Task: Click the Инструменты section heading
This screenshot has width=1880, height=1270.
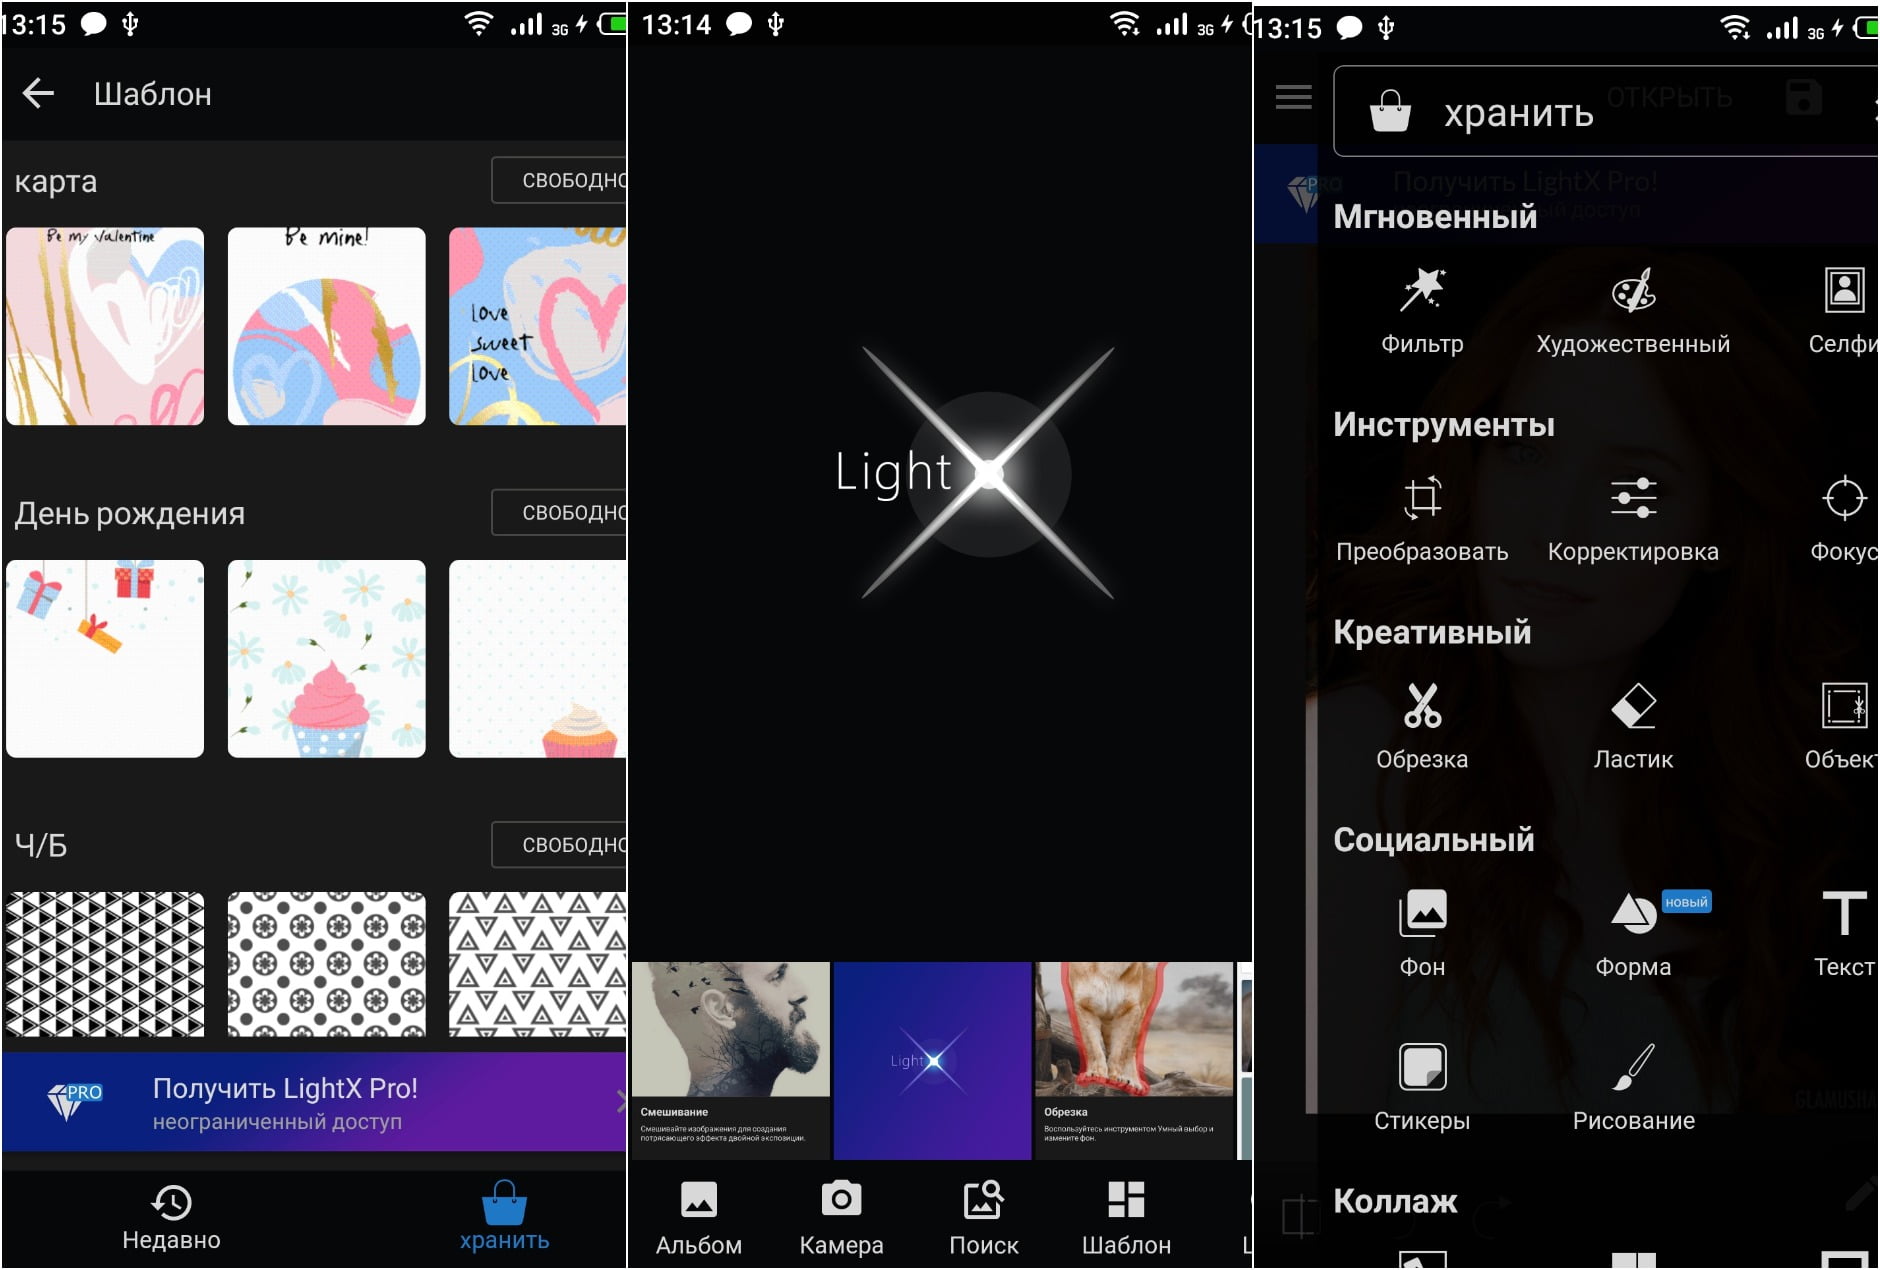Action: (x=1444, y=424)
